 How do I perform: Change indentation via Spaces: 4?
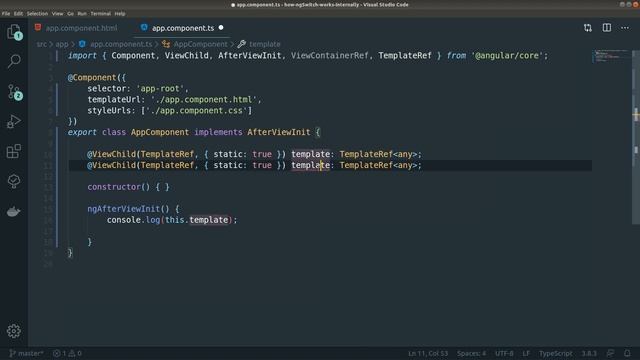(x=471, y=353)
